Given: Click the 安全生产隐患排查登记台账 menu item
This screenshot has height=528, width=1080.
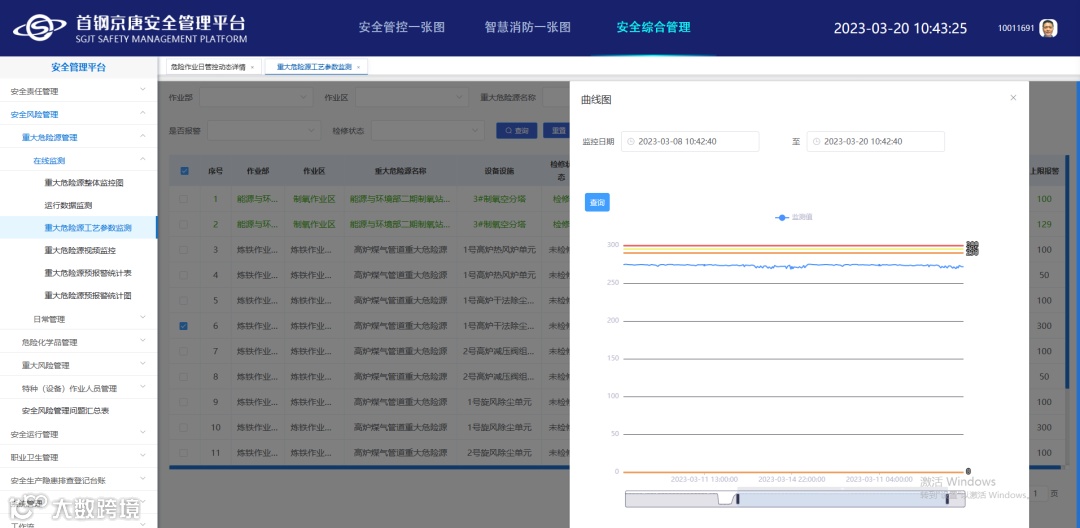Looking at the screenshot, I should click(x=79, y=480).
